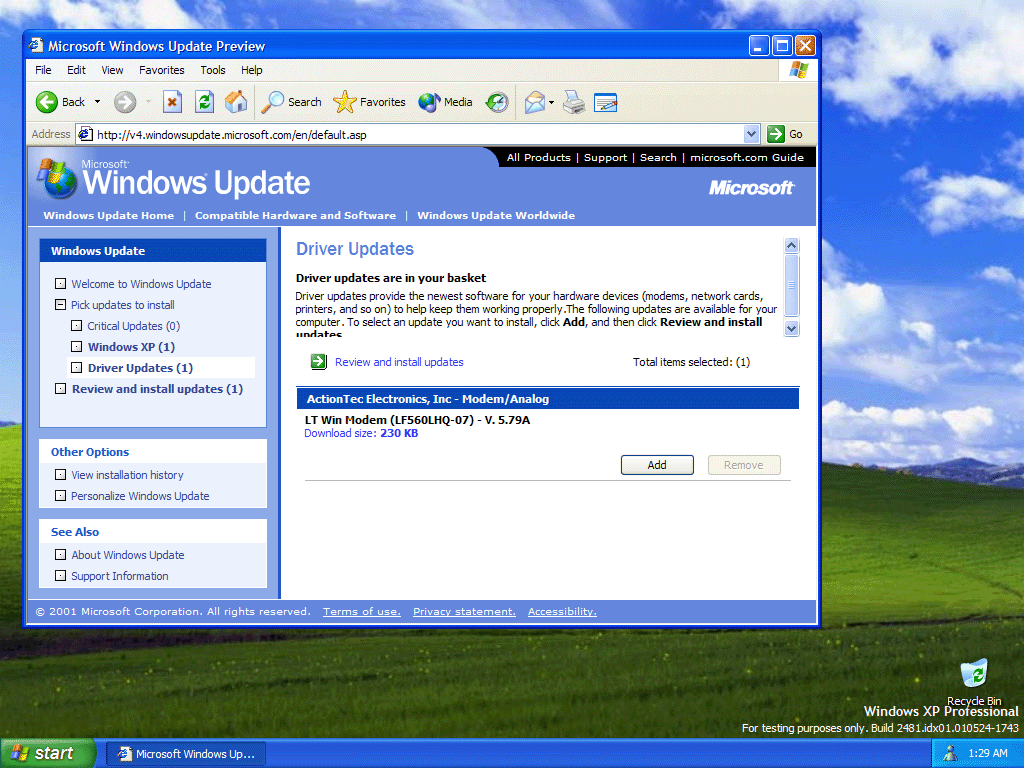Expand the Address bar dropdown arrow
The width and height of the screenshot is (1024, 768).
click(751, 134)
